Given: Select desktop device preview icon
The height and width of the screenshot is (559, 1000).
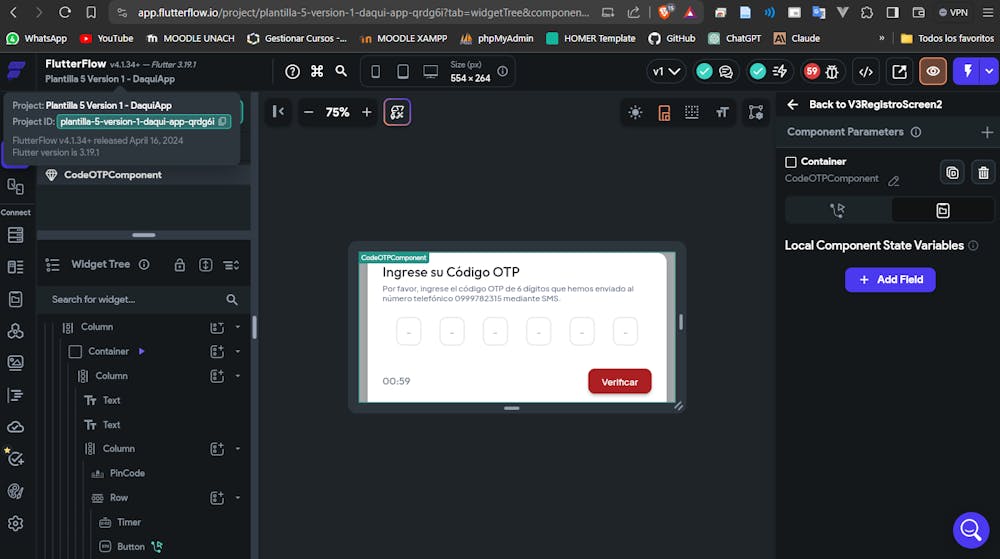Looking at the screenshot, I should [x=430, y=71].
